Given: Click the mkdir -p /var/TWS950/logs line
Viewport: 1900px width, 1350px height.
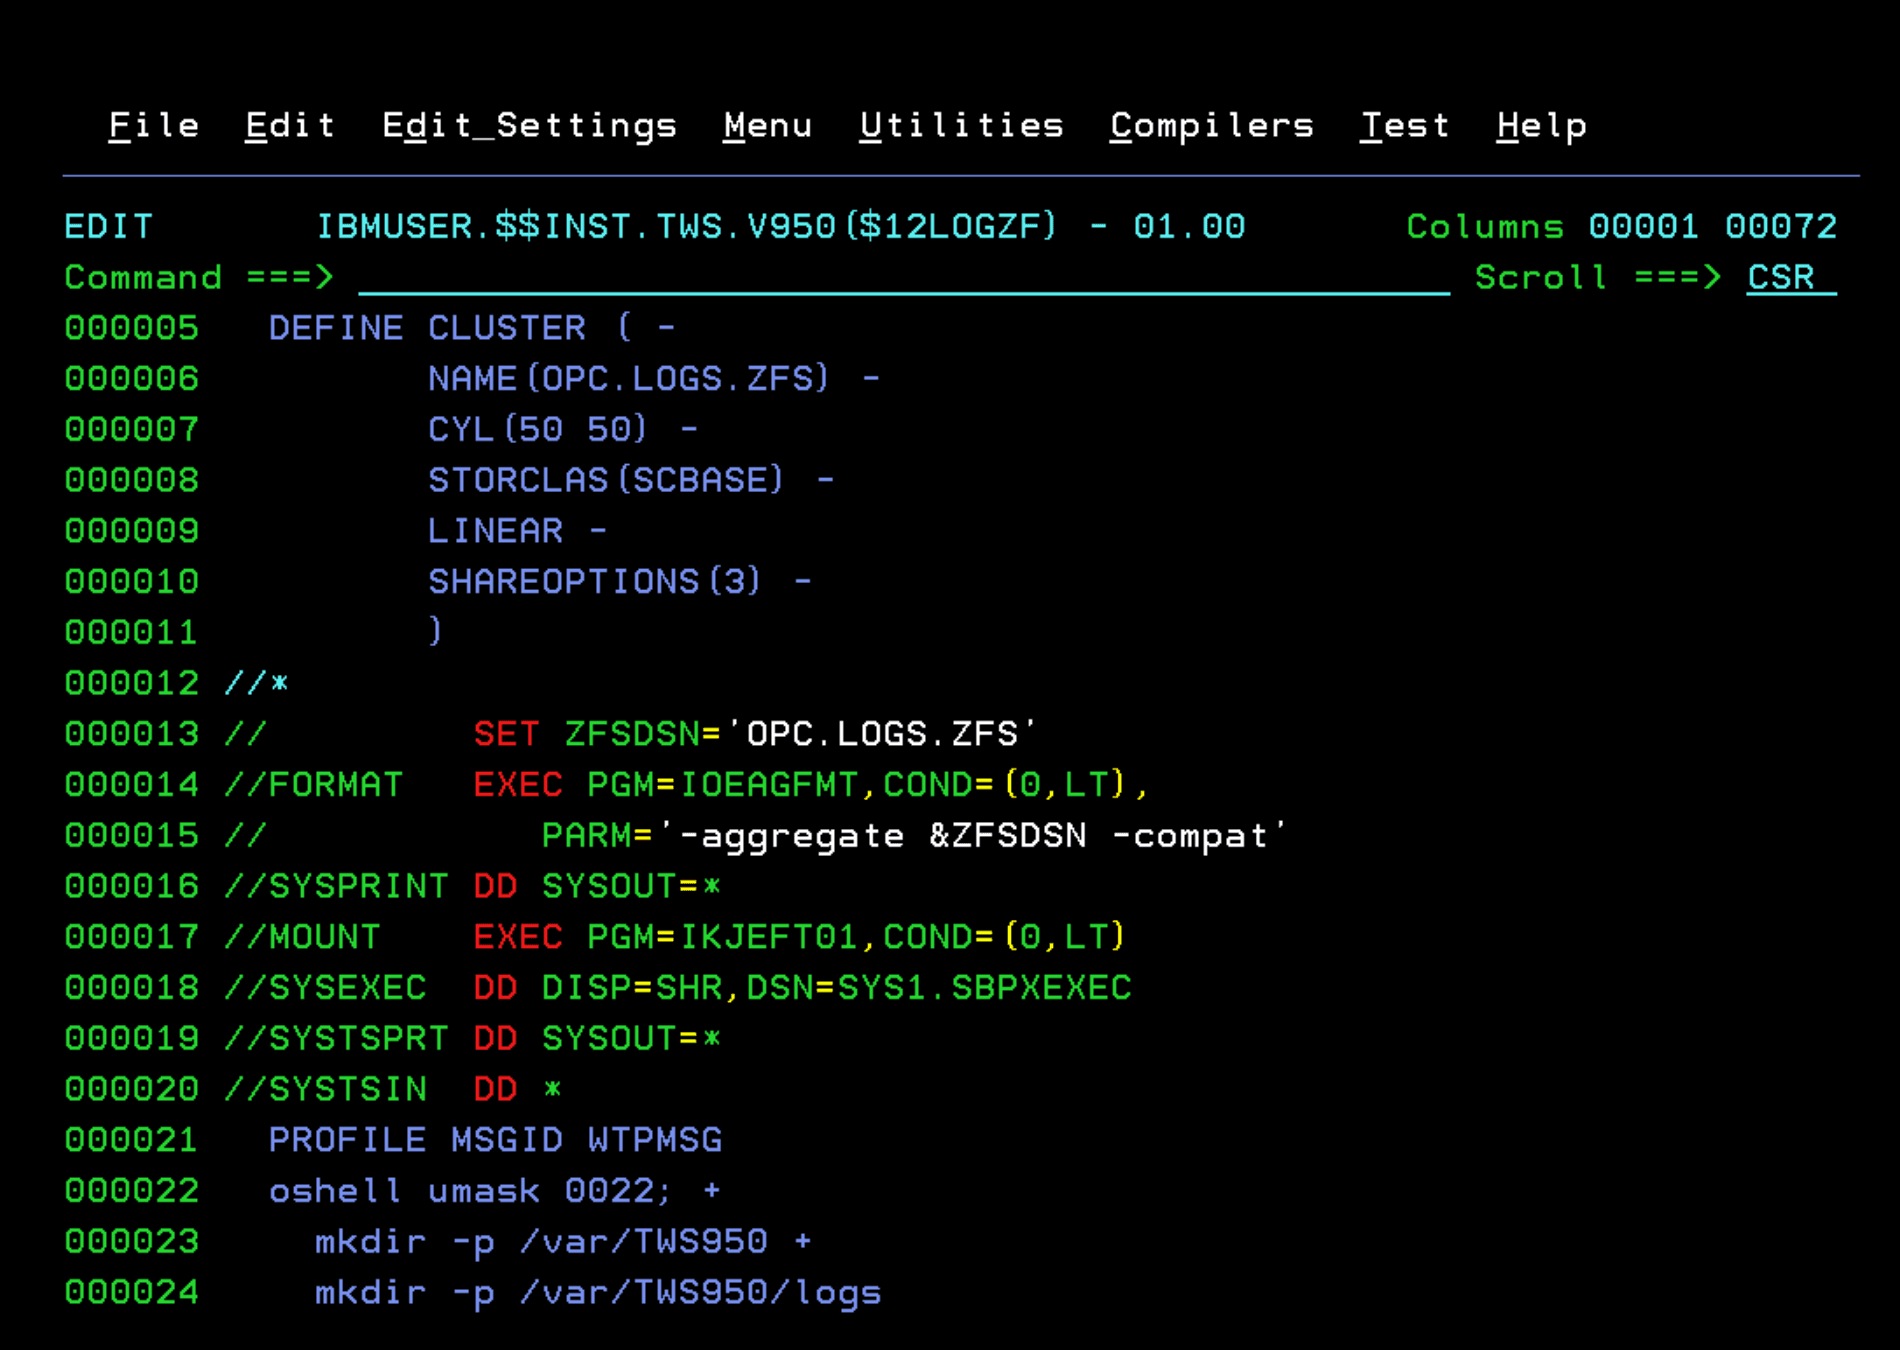Looking at the screenshot, I should 597,1291.
